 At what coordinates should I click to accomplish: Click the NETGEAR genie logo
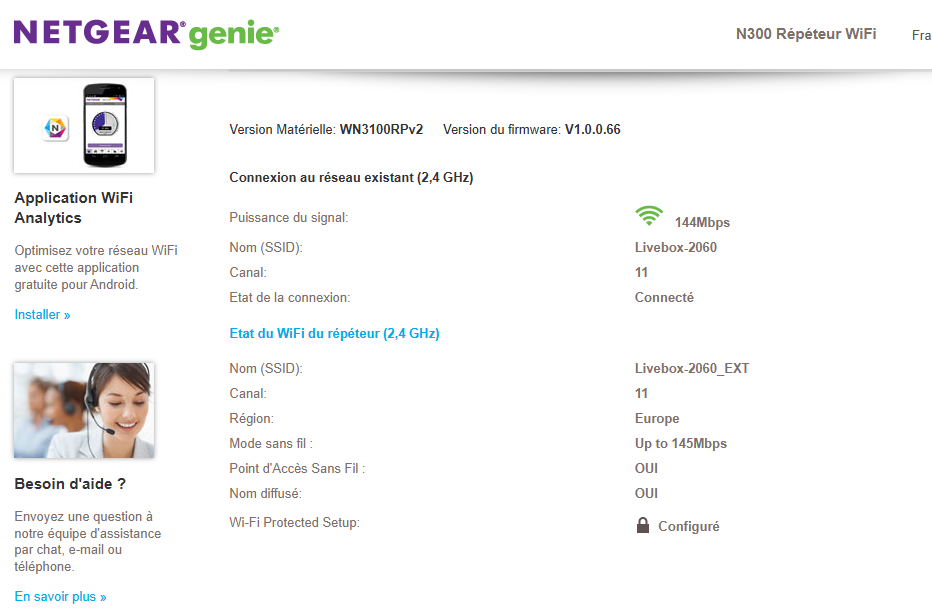pos(146,33)
